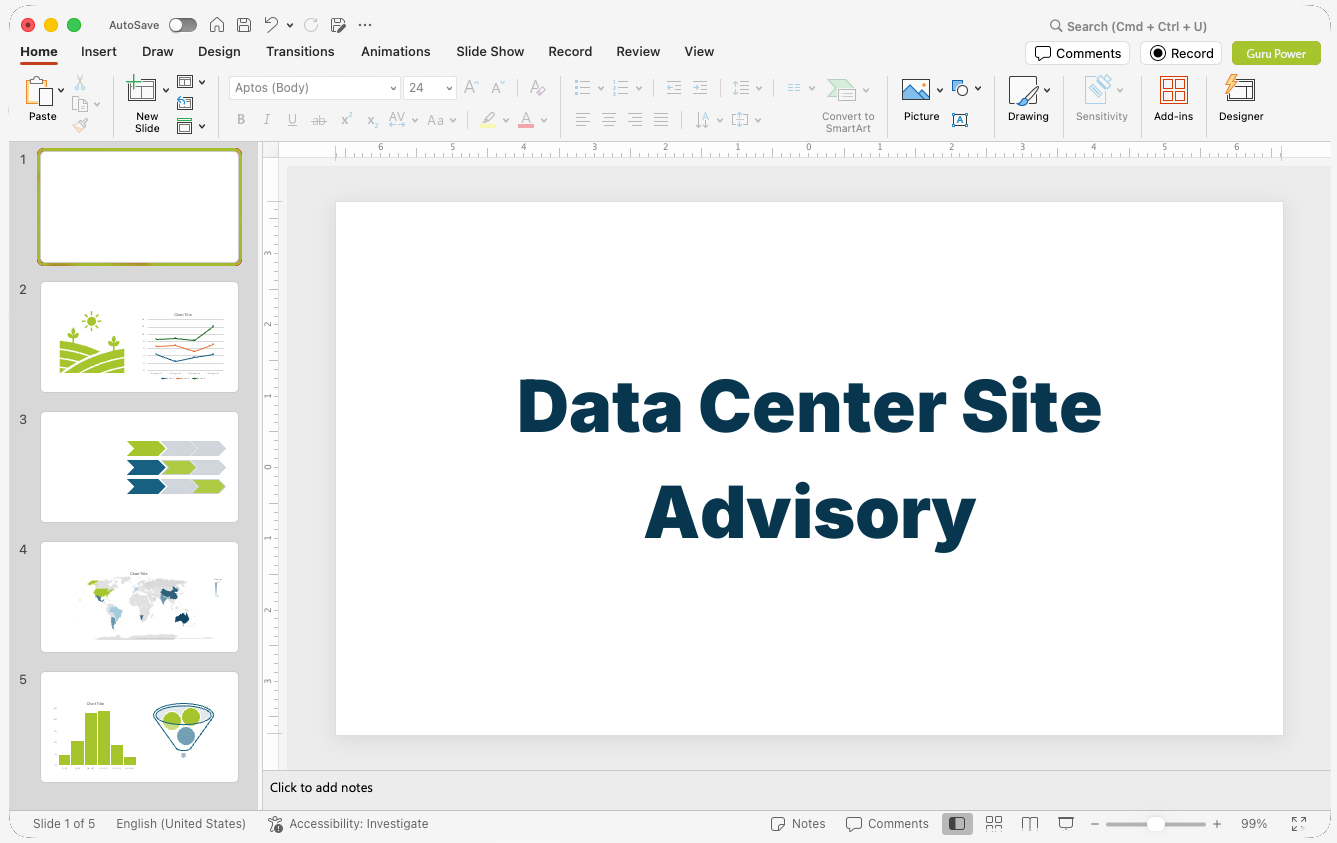Open the Slide Show tab
Image resolution: width=1337 pixels, height=843 pixels.
click(490, 52)
